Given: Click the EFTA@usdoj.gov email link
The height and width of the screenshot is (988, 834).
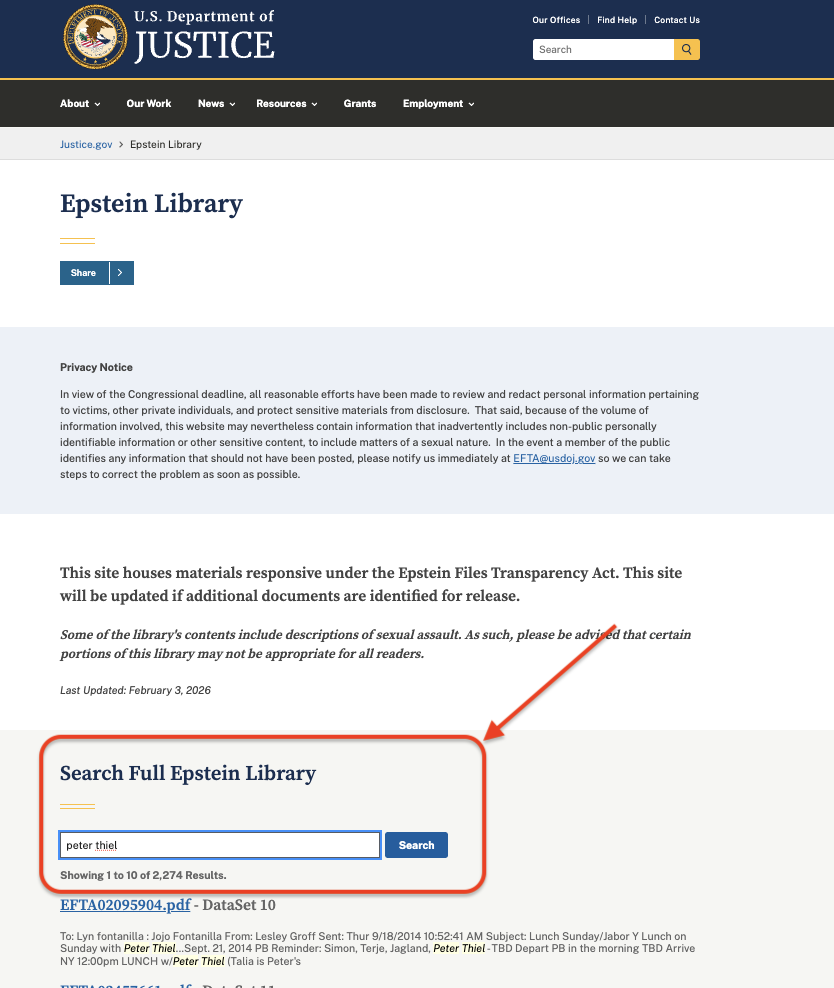Looking at the screenshot, I should (554, 458).
